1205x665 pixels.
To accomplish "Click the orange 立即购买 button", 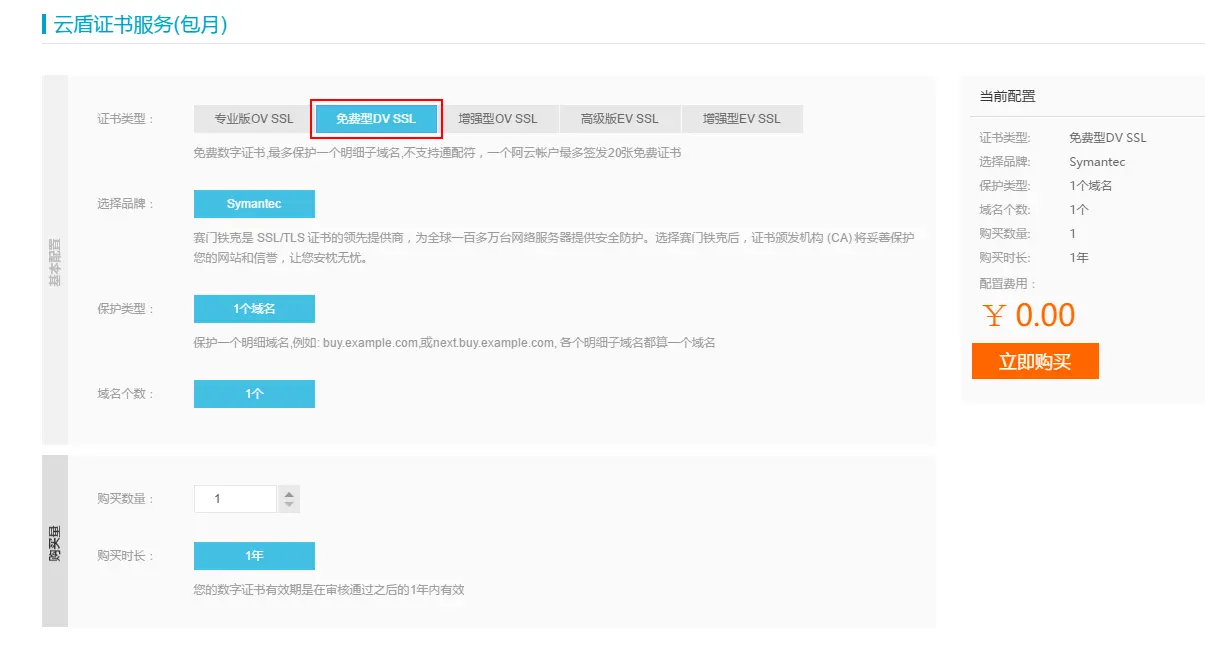I will pos(1035,361).
